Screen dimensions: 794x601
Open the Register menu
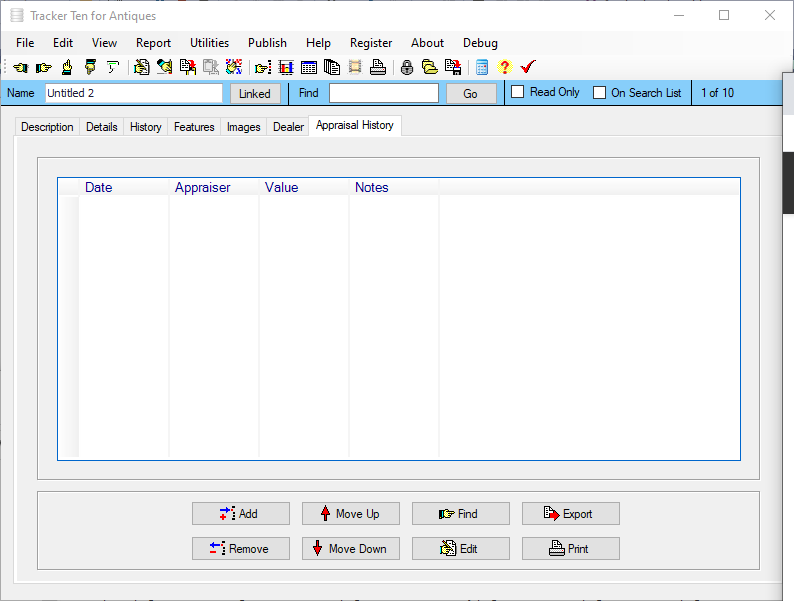371,43
